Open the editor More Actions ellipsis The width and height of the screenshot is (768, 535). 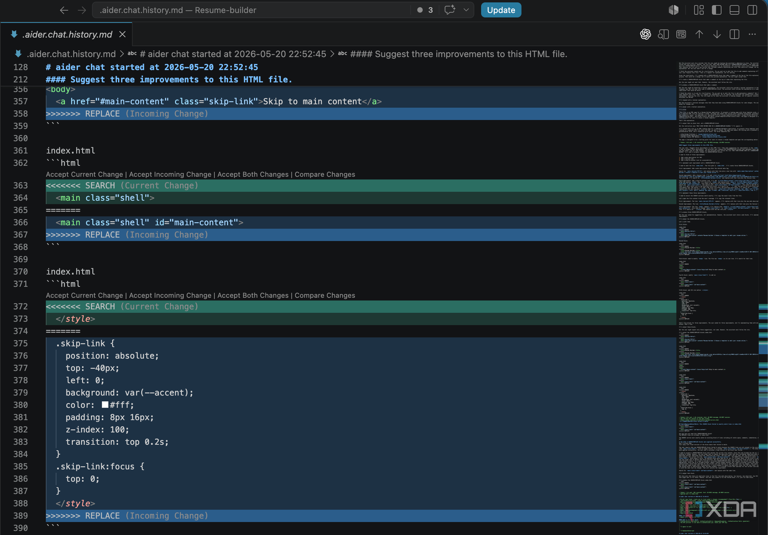tap(752, 34)
